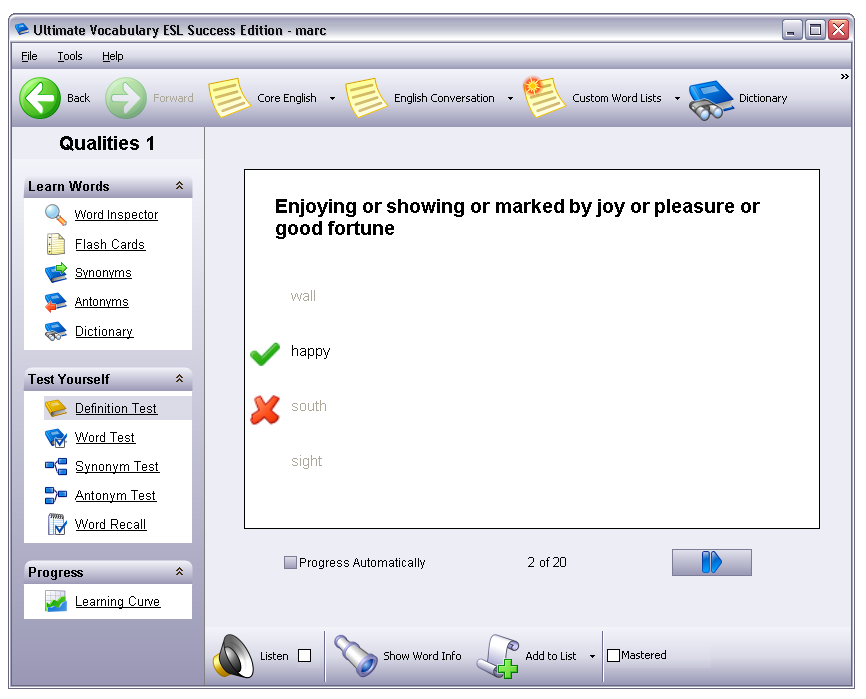This screenshot has width=866, height=699.
Task: Open the Synonyms link
Action: (x=103, y=273)
